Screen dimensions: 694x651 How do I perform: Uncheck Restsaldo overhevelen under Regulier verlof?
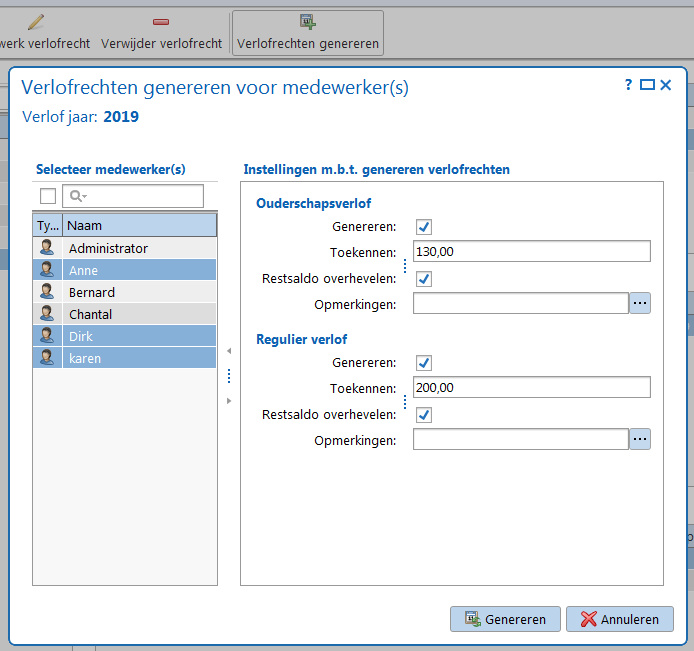coord(424,415)
